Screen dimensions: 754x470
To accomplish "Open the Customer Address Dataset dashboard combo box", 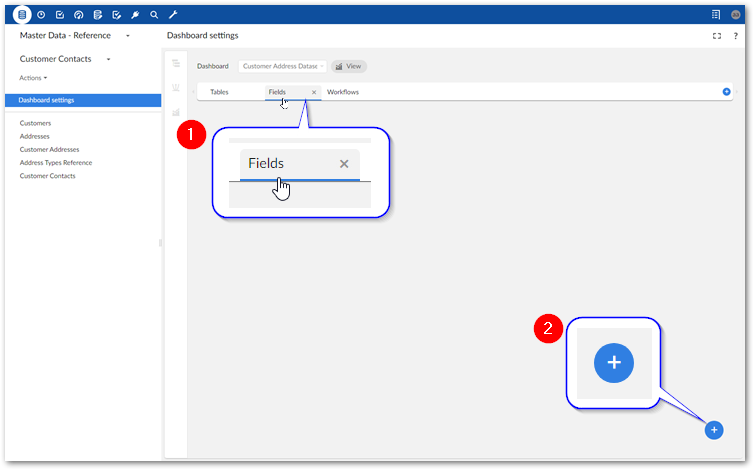I will [283, 66].
